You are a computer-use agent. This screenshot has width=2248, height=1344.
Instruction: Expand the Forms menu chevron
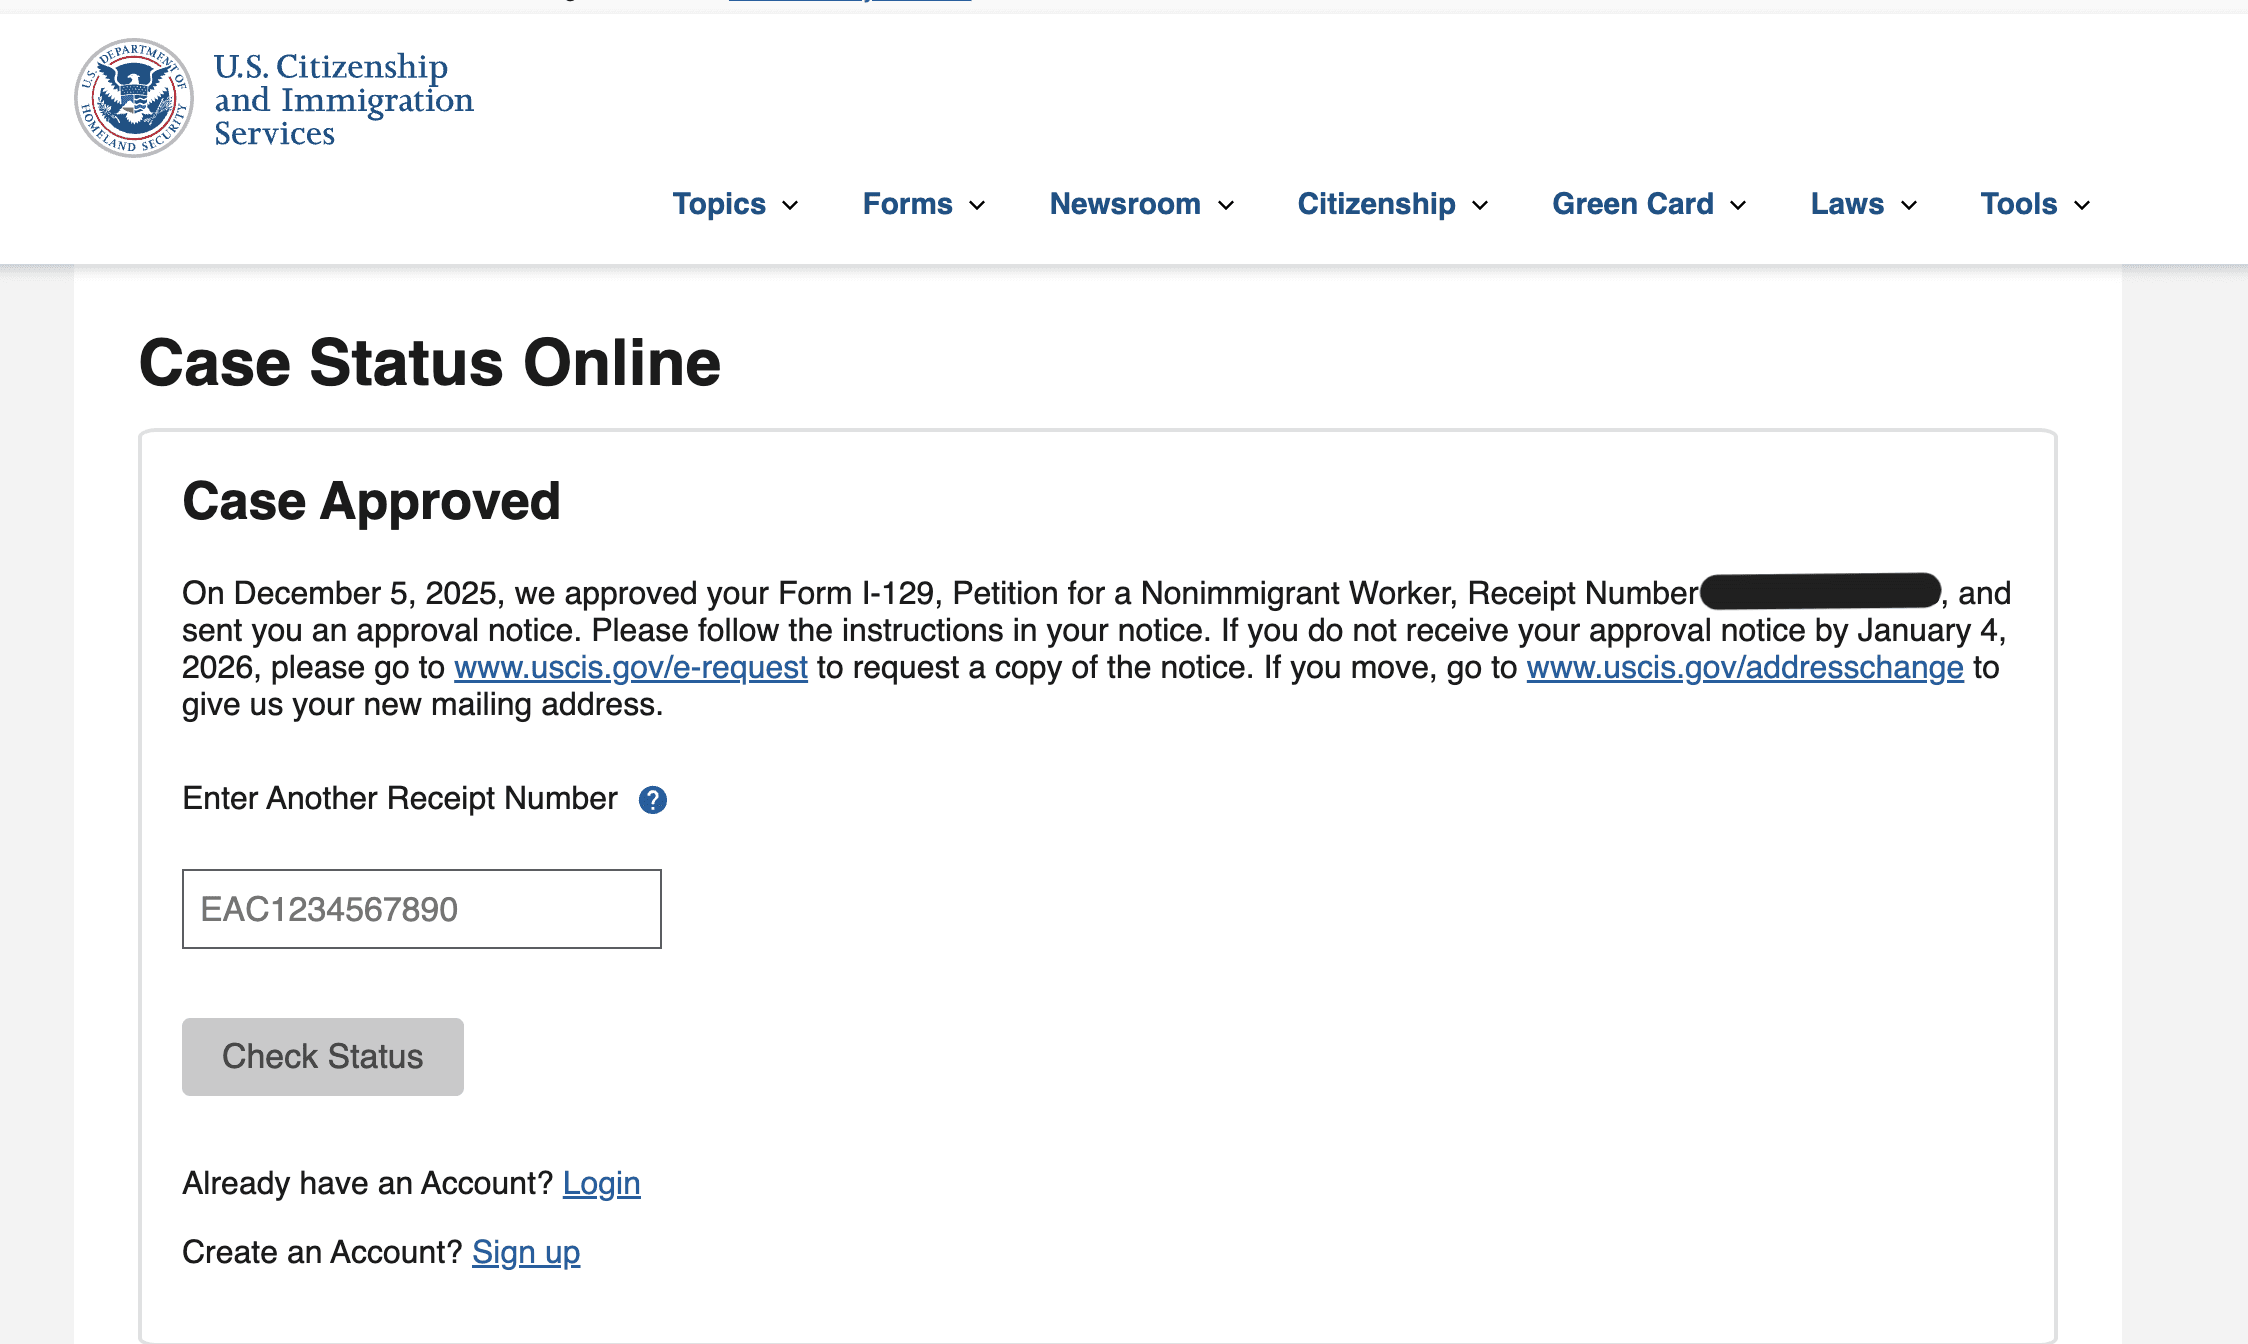pyautogui.click(x=977, y=206)
